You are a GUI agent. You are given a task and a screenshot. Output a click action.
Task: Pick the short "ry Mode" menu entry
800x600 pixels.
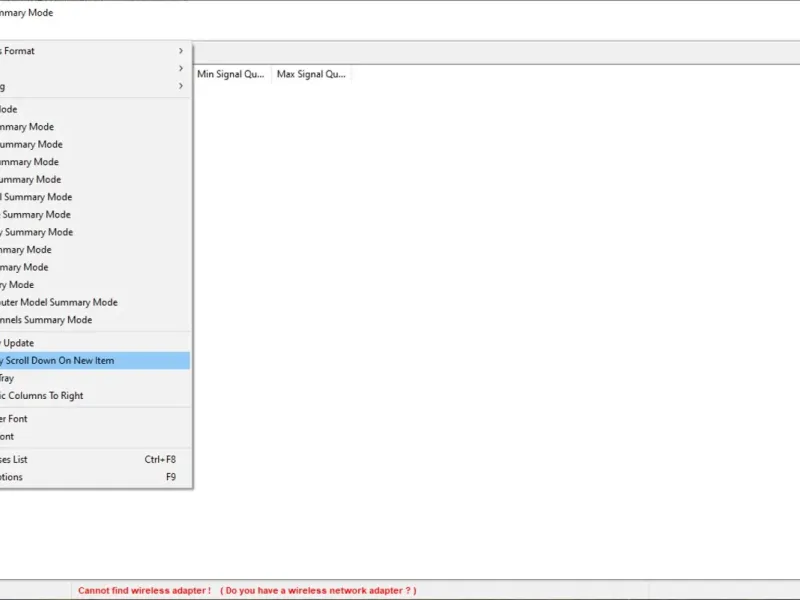tap(95, 285)
